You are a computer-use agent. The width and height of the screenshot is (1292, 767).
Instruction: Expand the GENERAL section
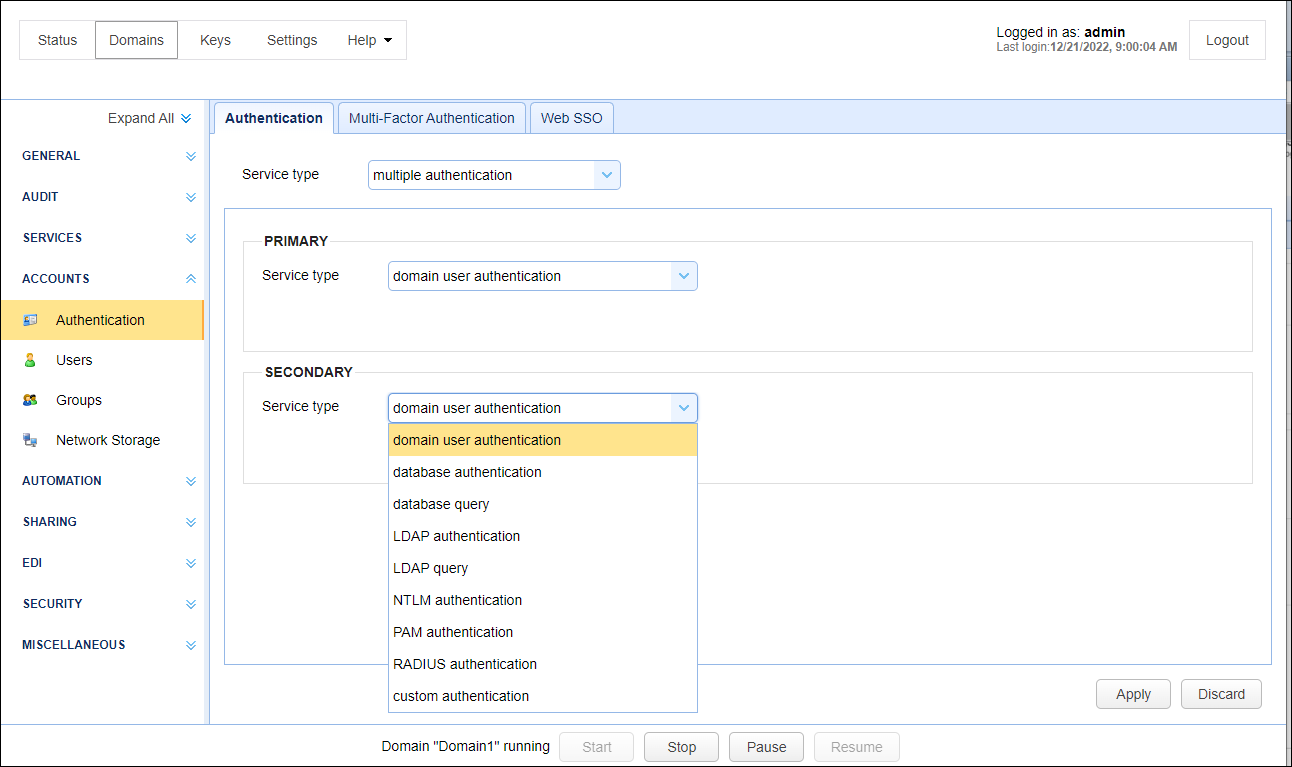coord(191,157)
